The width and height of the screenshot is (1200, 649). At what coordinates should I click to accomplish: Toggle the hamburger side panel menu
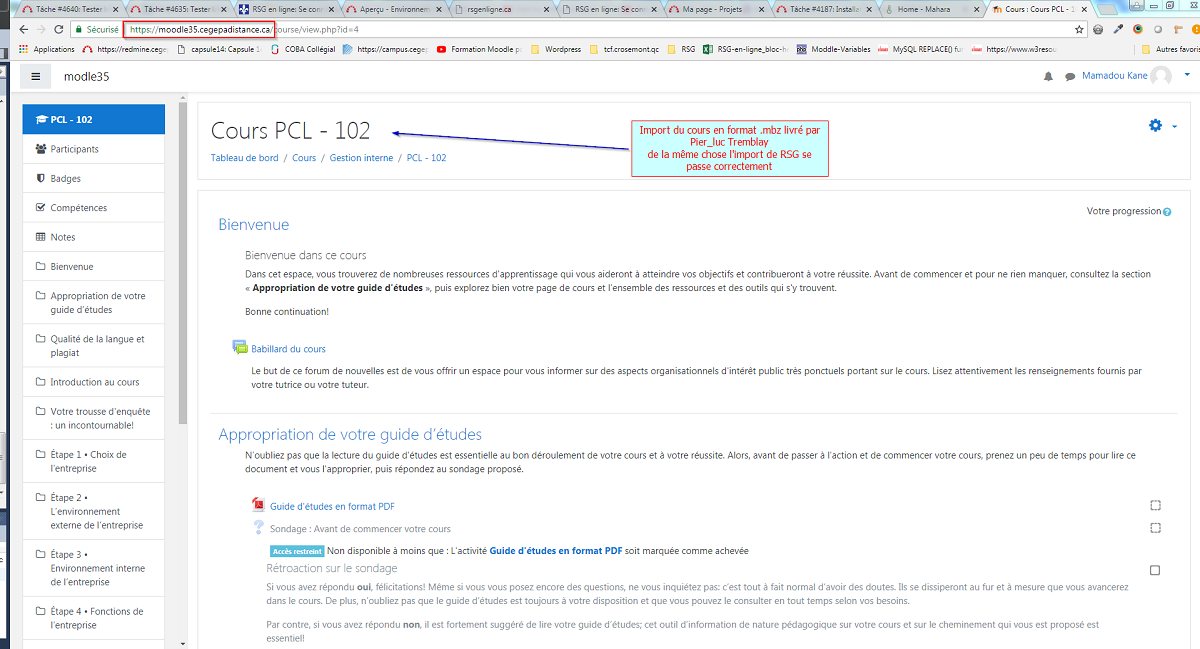click(x=36, y=77)
